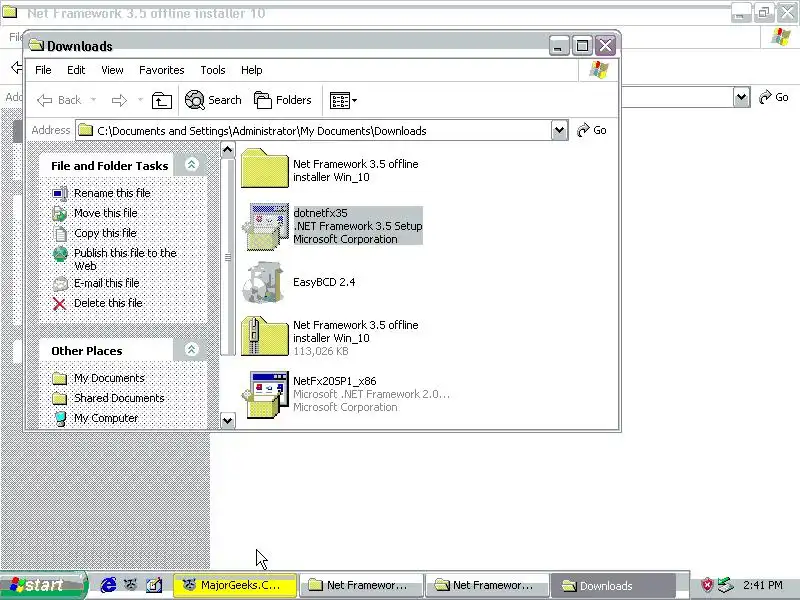This screenshot has height=600, width=800.
Task: Click the Rename this file icon
Action: (x=60, y=194)
